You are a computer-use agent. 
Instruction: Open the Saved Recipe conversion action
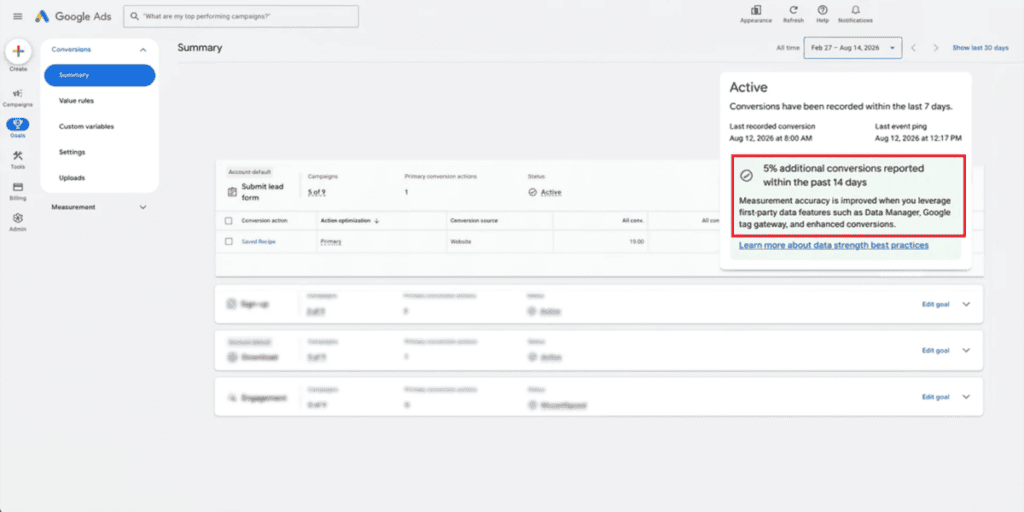point(259,241)
